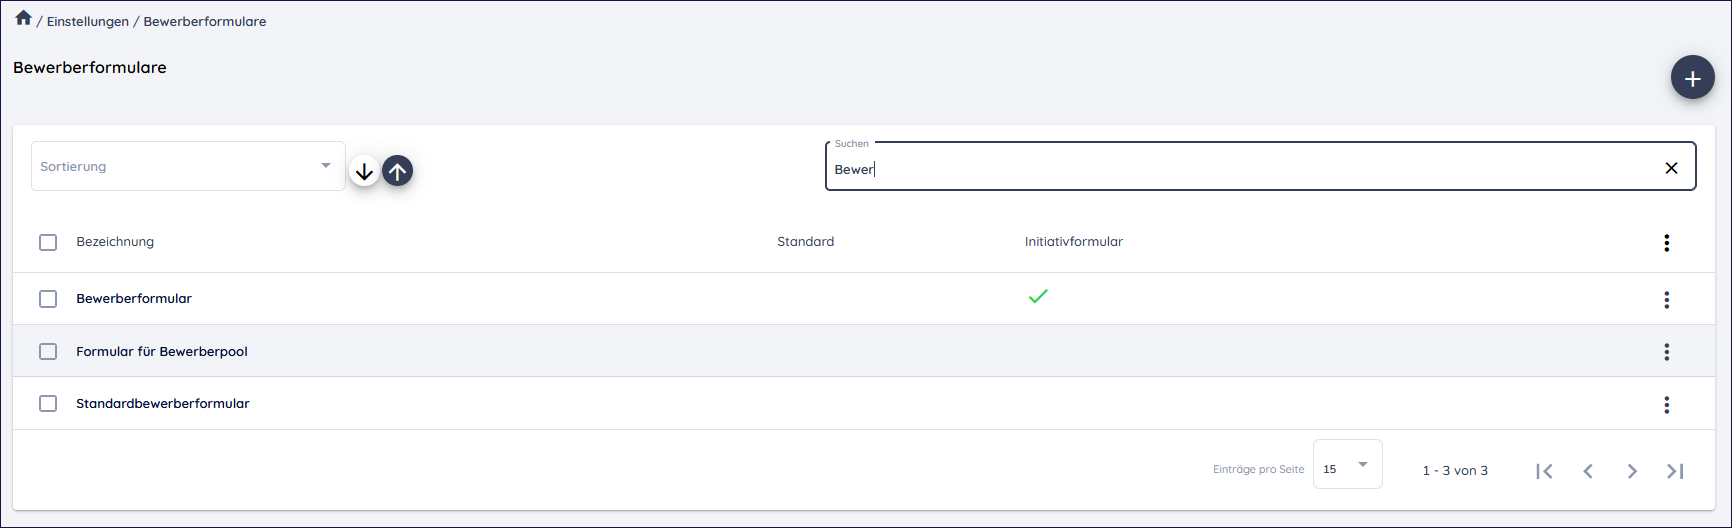Select the Formular für Bewerberpool checkbox

click(x=48, y=351)
